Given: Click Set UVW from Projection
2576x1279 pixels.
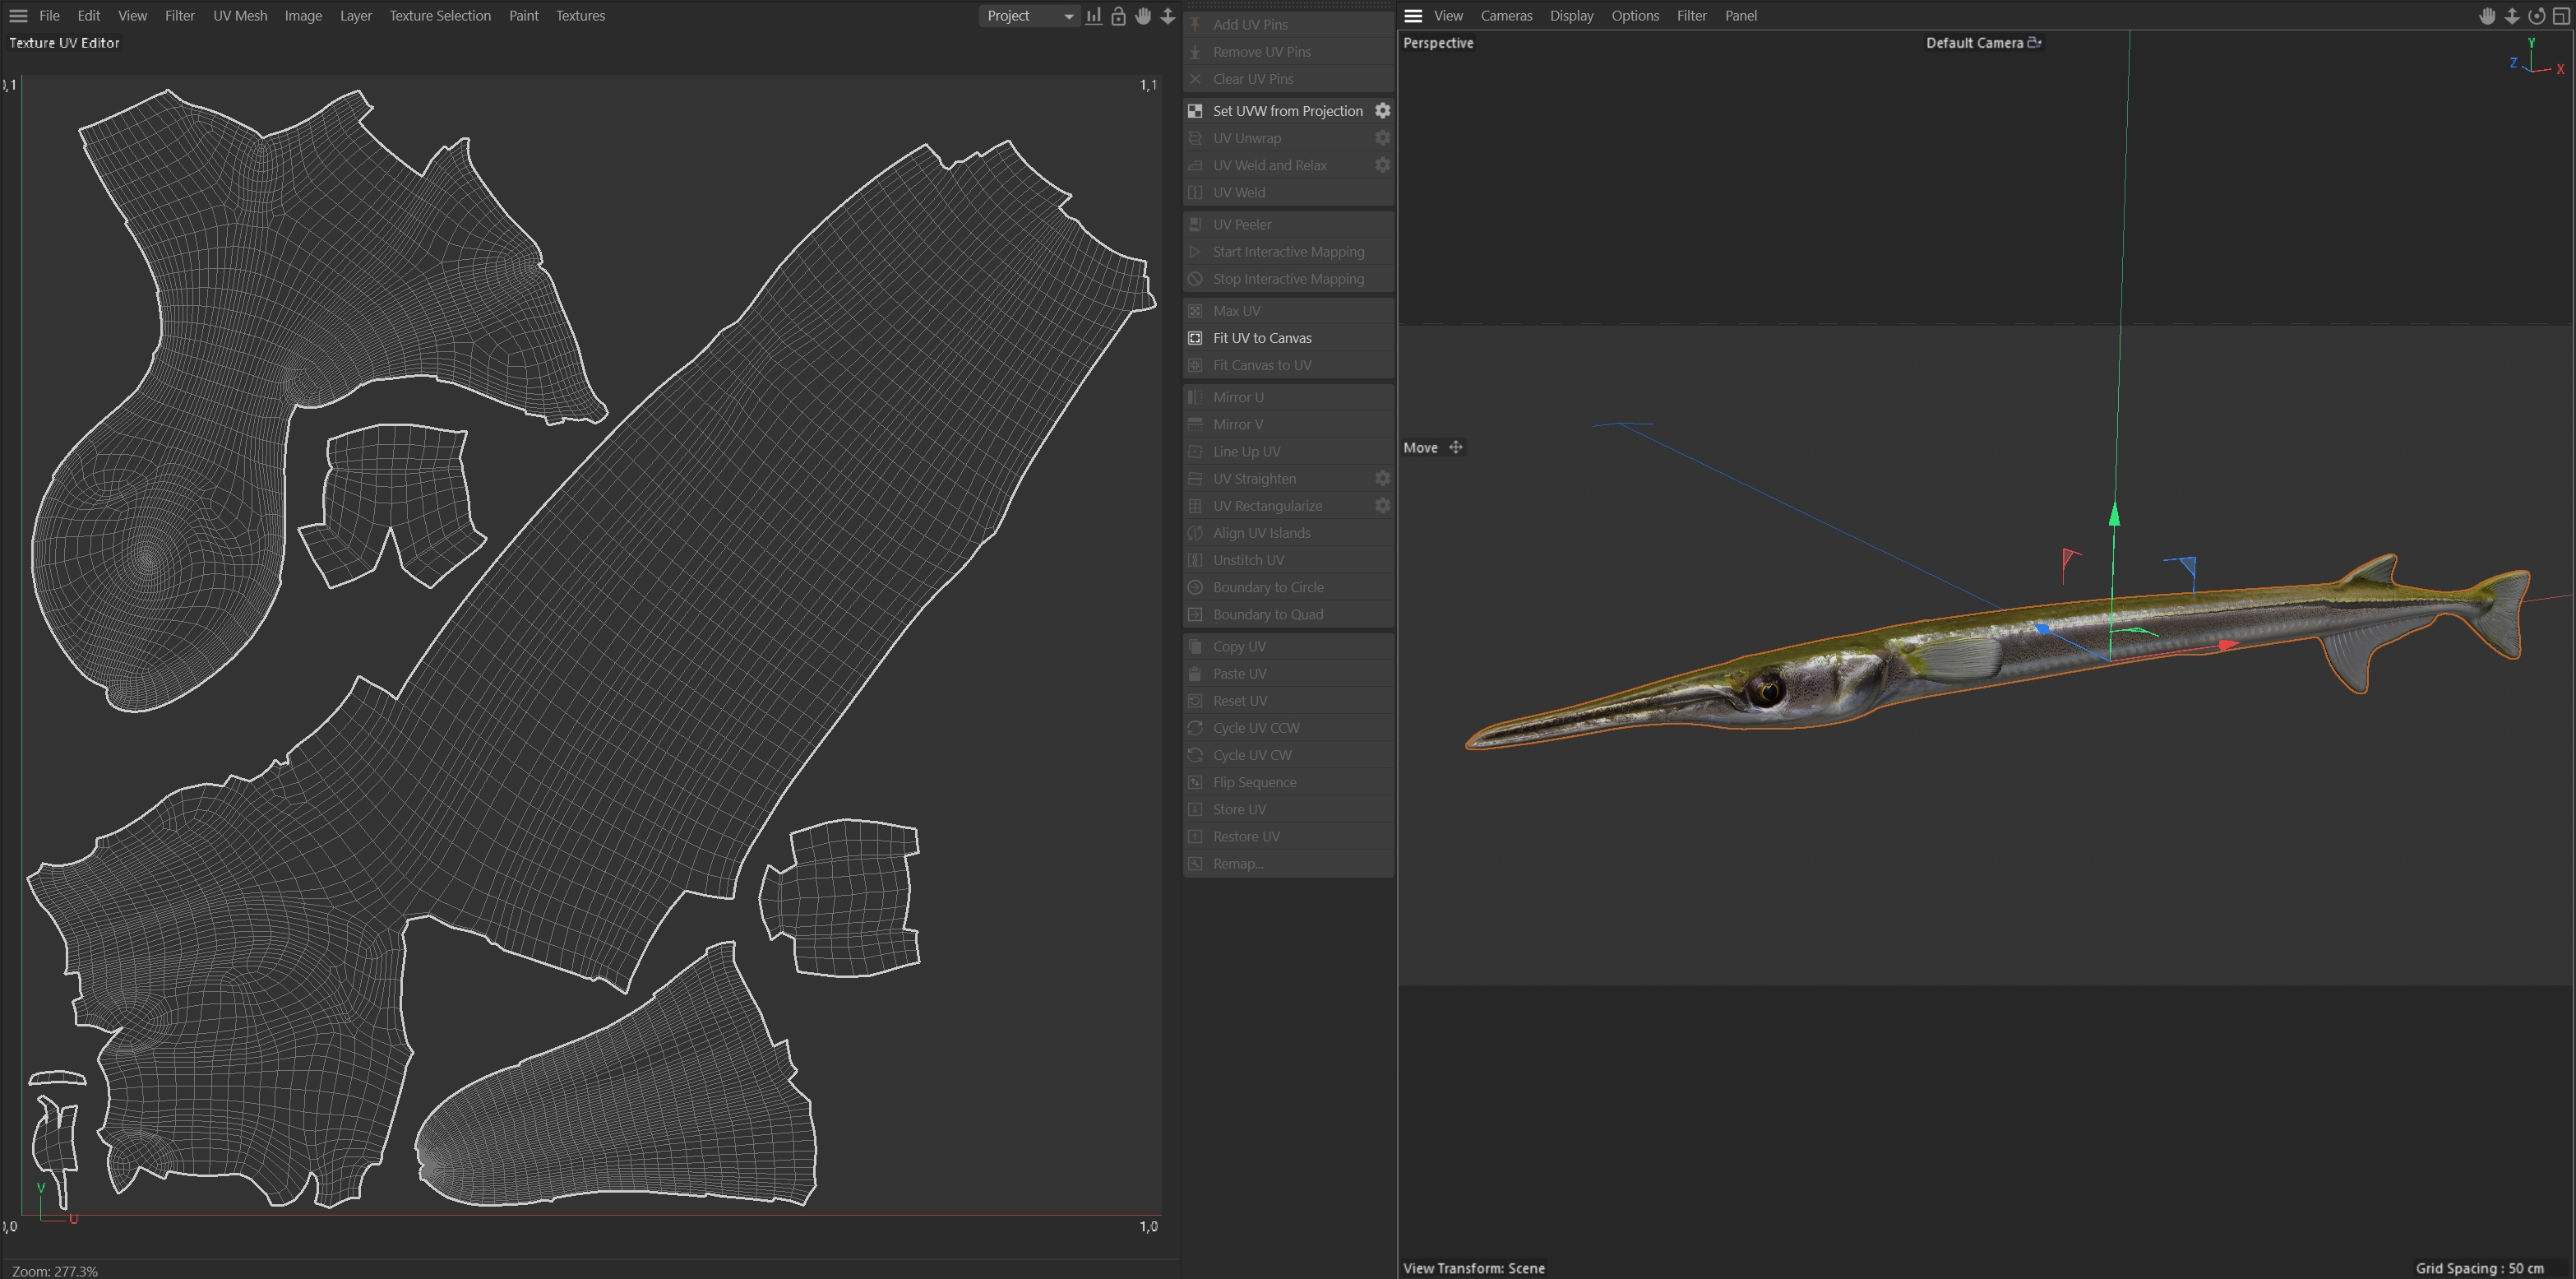Looking at the screenshot, I should 1287,111.
